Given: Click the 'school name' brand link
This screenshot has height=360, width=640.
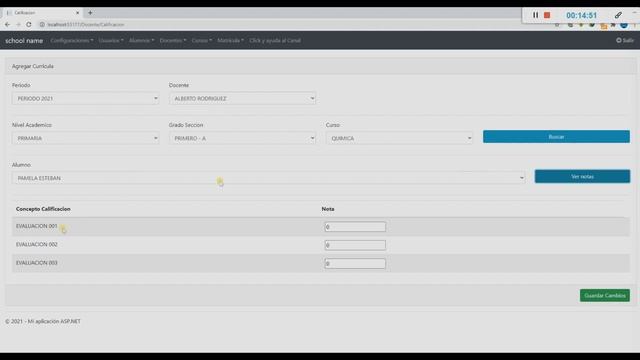Looking at the screenshot, I should point(24,40).
